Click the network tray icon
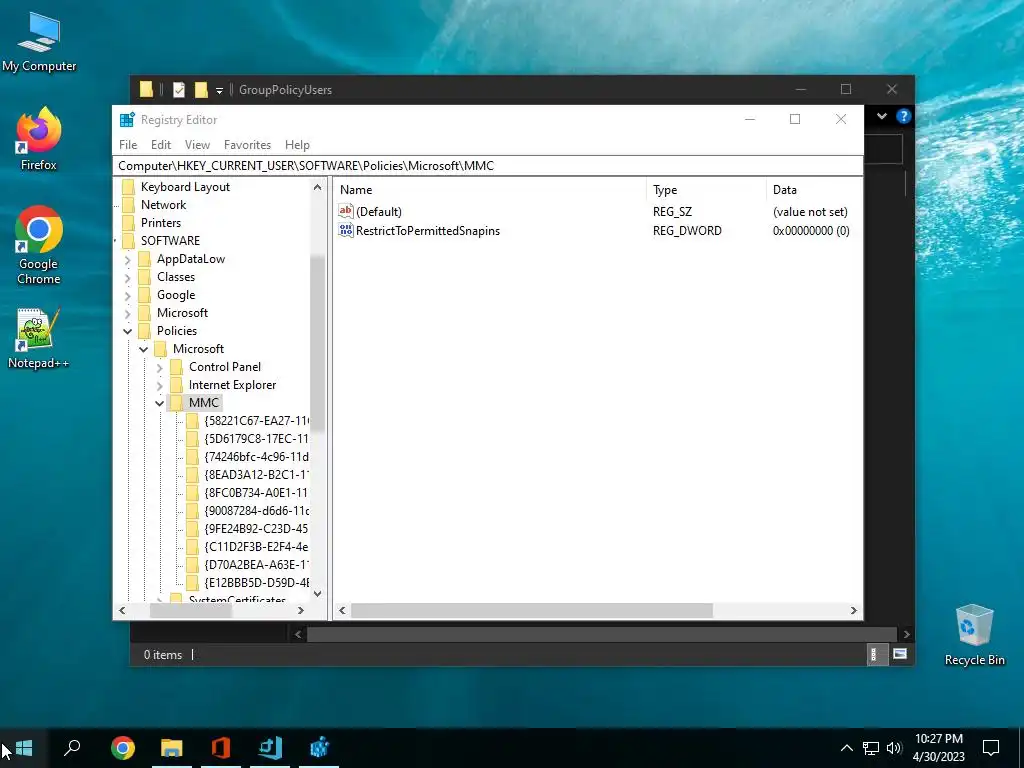This screenshot has height=768, width=1024. click(x=871, y=748)
